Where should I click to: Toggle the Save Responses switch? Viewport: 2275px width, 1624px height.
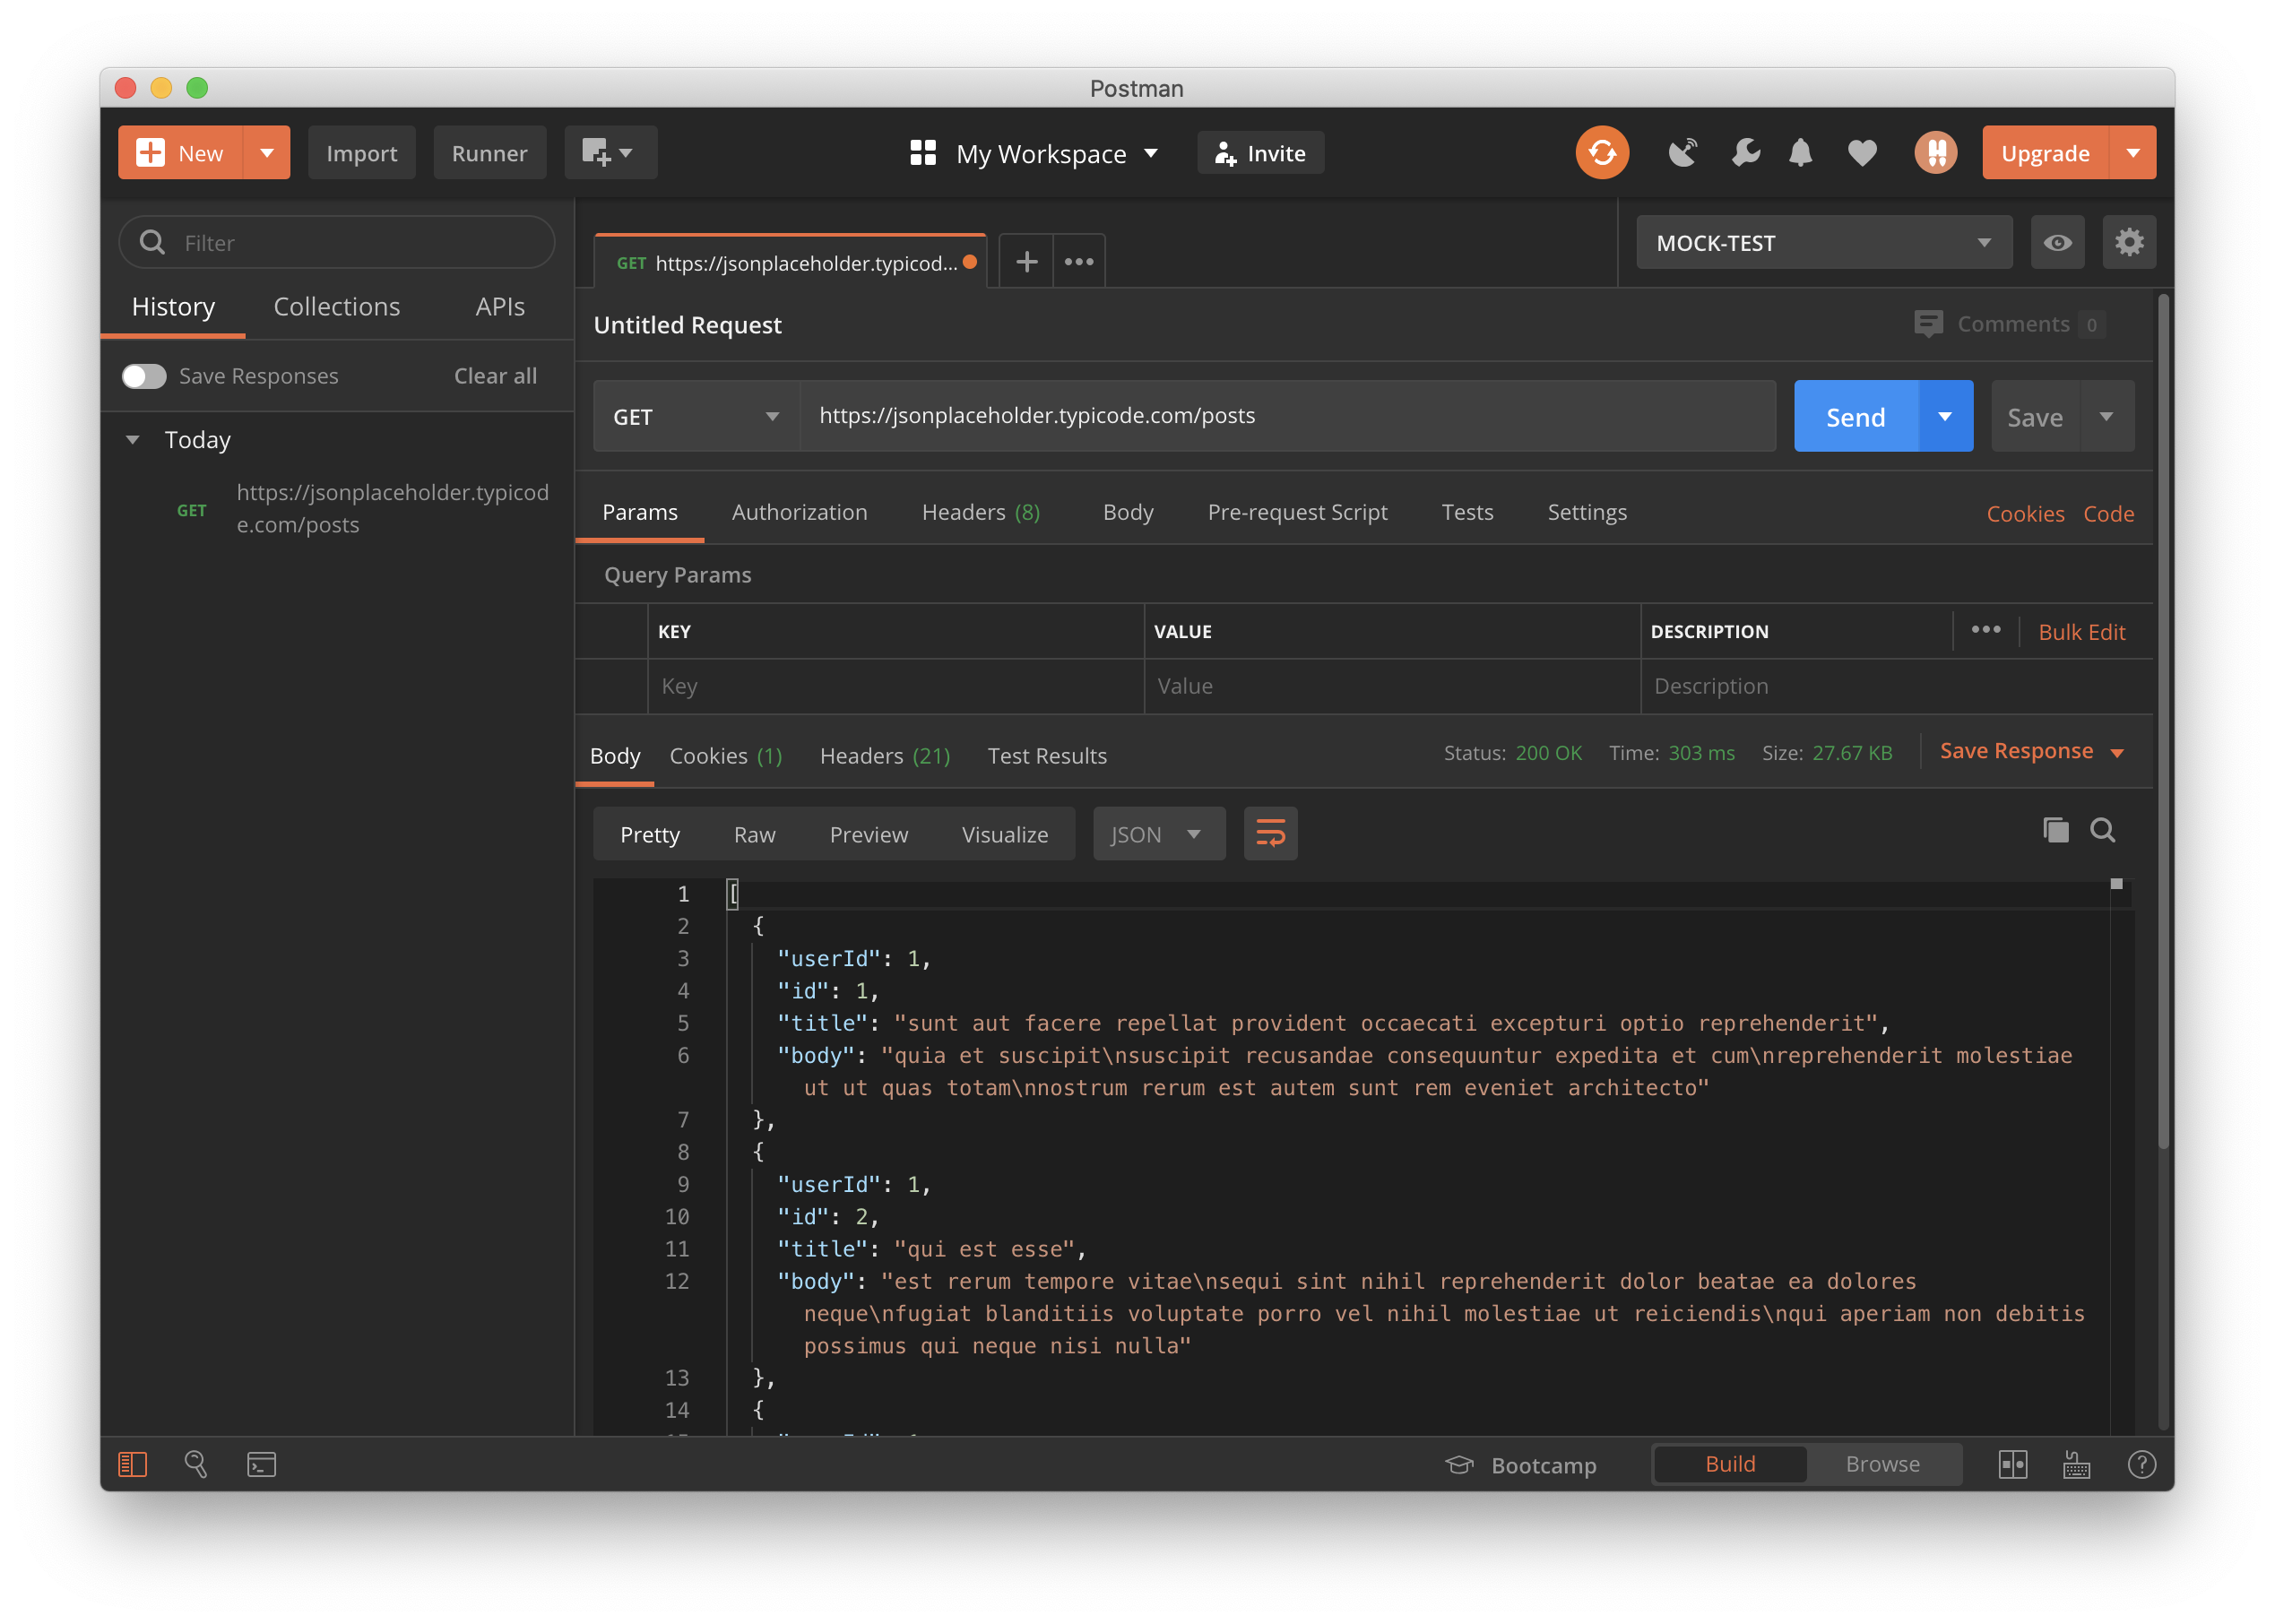[x=144, y=376]
